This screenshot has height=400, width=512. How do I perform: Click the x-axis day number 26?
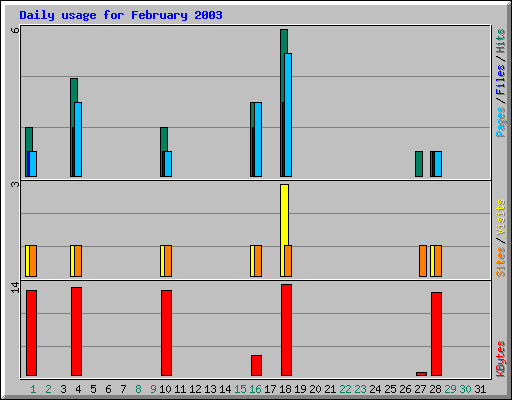(405, 389)
